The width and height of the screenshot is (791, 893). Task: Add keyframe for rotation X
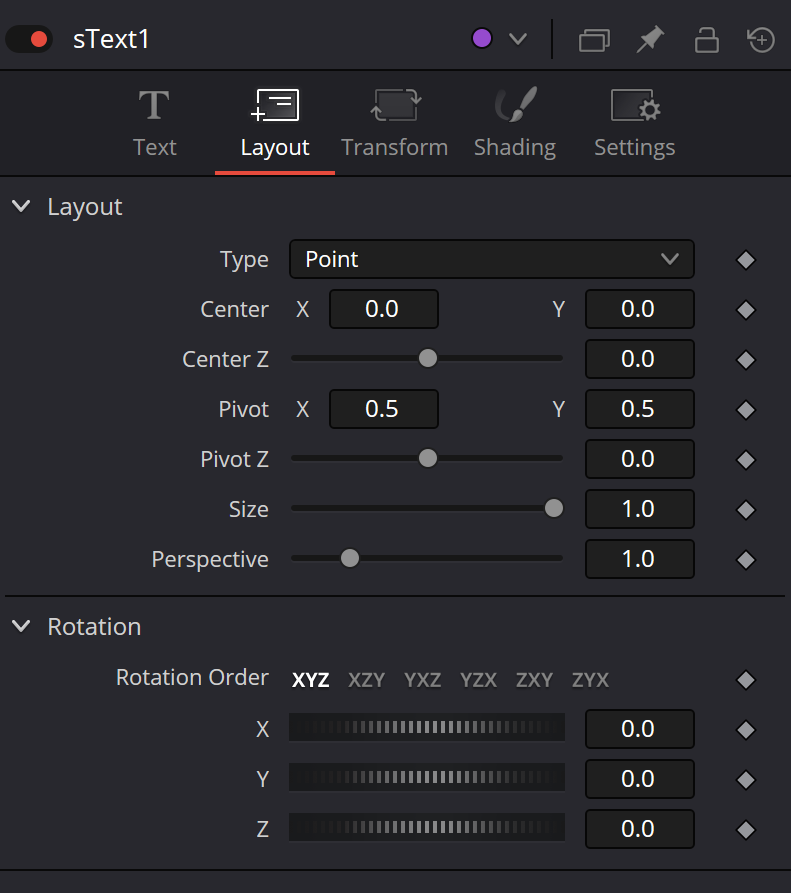[745, 730]
